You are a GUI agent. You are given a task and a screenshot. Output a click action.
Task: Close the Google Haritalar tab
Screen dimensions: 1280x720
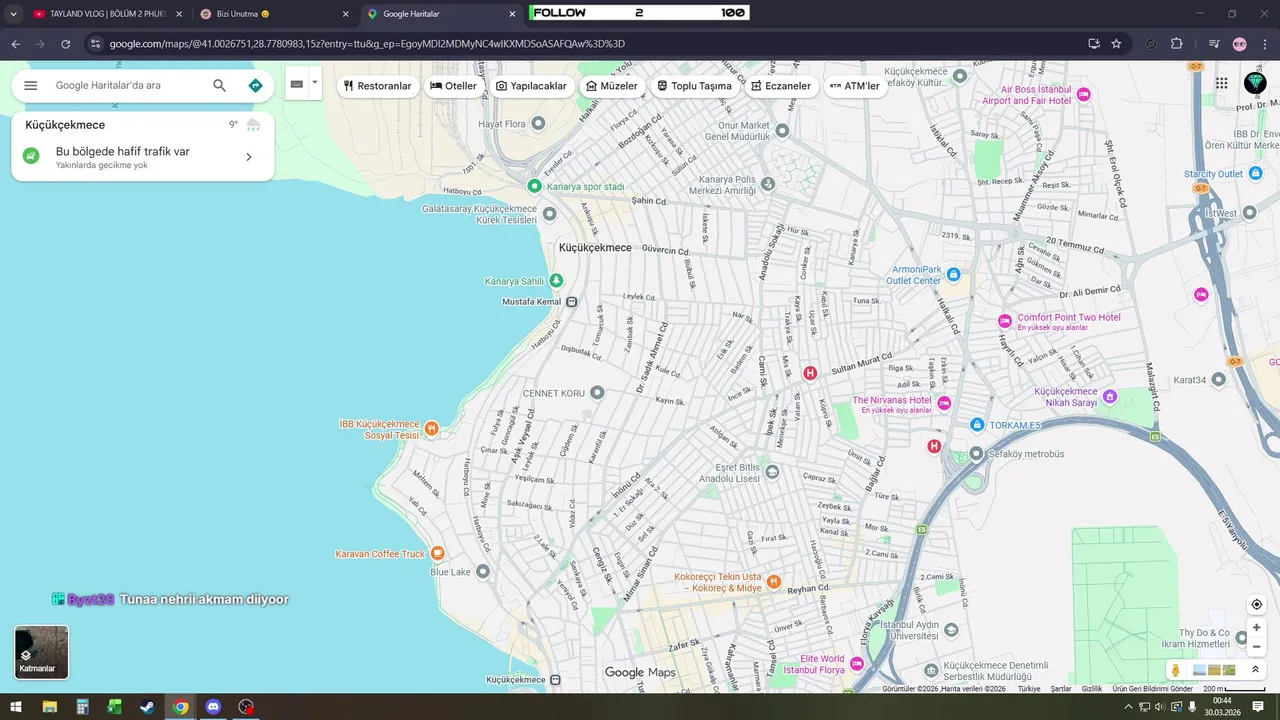512,14
